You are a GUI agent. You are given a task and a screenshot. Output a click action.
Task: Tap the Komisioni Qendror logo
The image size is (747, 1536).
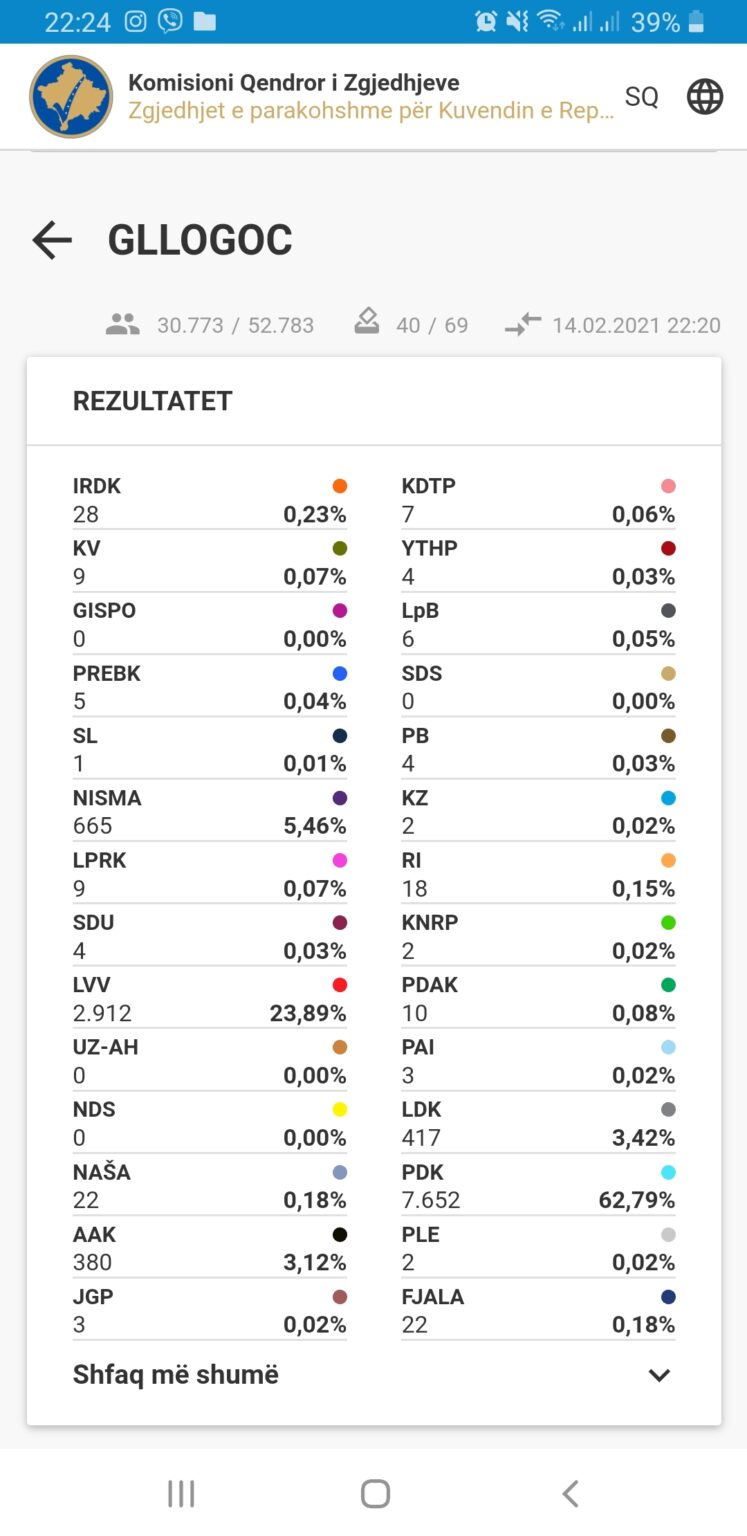70,96
